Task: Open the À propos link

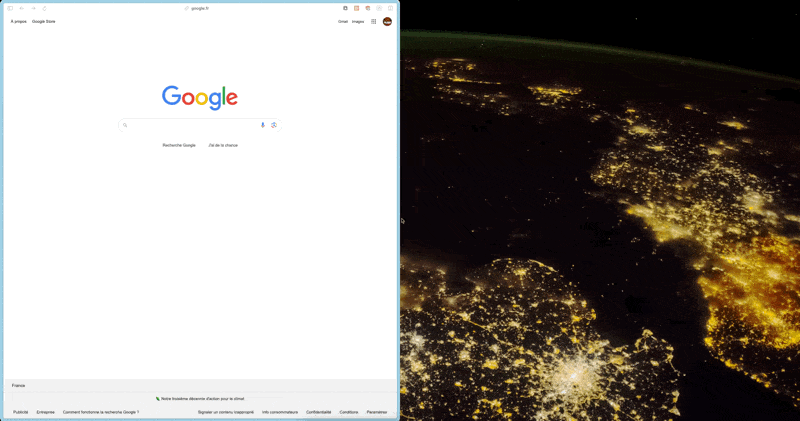Action: tap(19, 21)
